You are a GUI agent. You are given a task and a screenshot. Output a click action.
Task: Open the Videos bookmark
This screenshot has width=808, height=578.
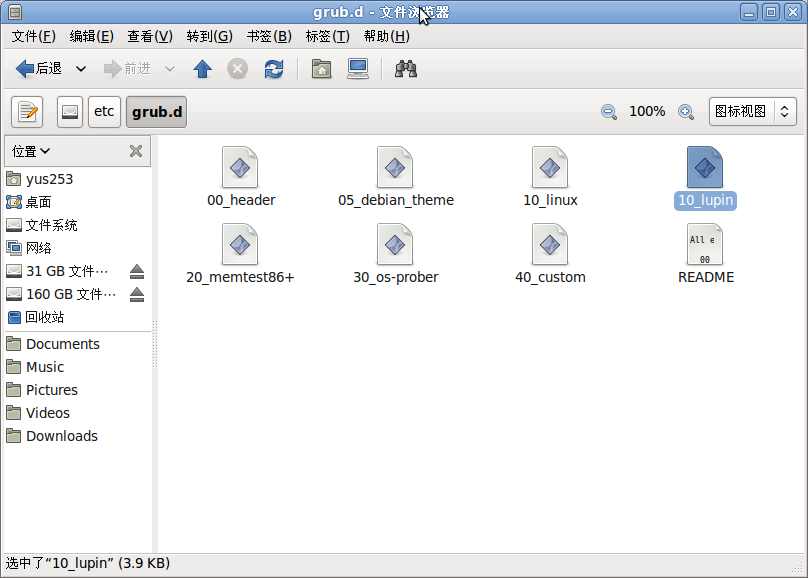click(77, 413)
